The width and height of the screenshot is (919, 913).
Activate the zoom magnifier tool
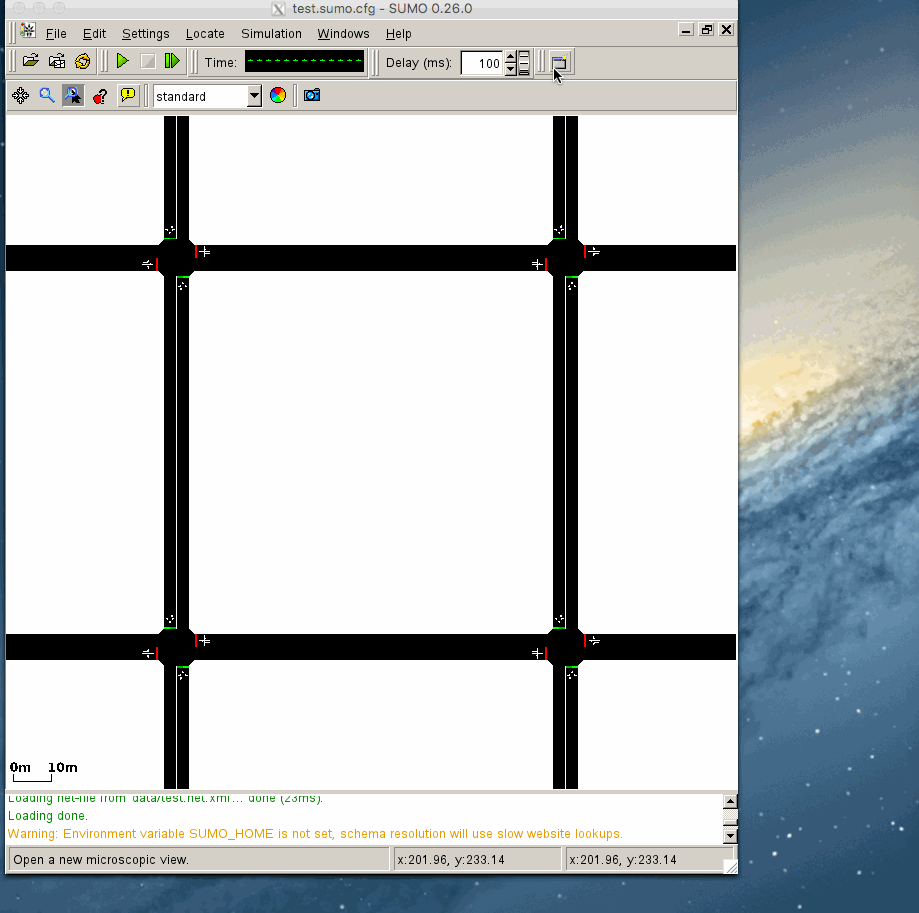pos(46,95)
